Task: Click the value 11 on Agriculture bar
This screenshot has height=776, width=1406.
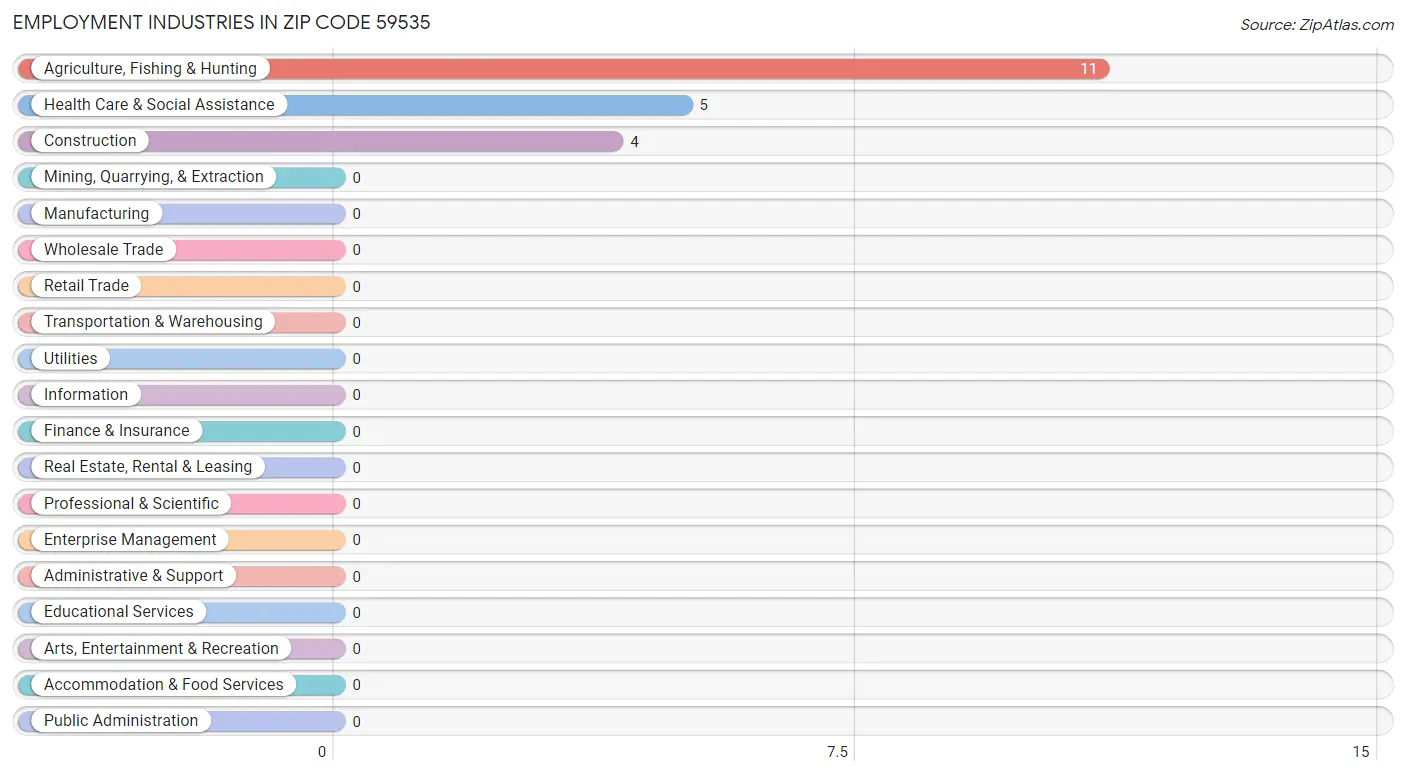Action: coord(1088,69)
